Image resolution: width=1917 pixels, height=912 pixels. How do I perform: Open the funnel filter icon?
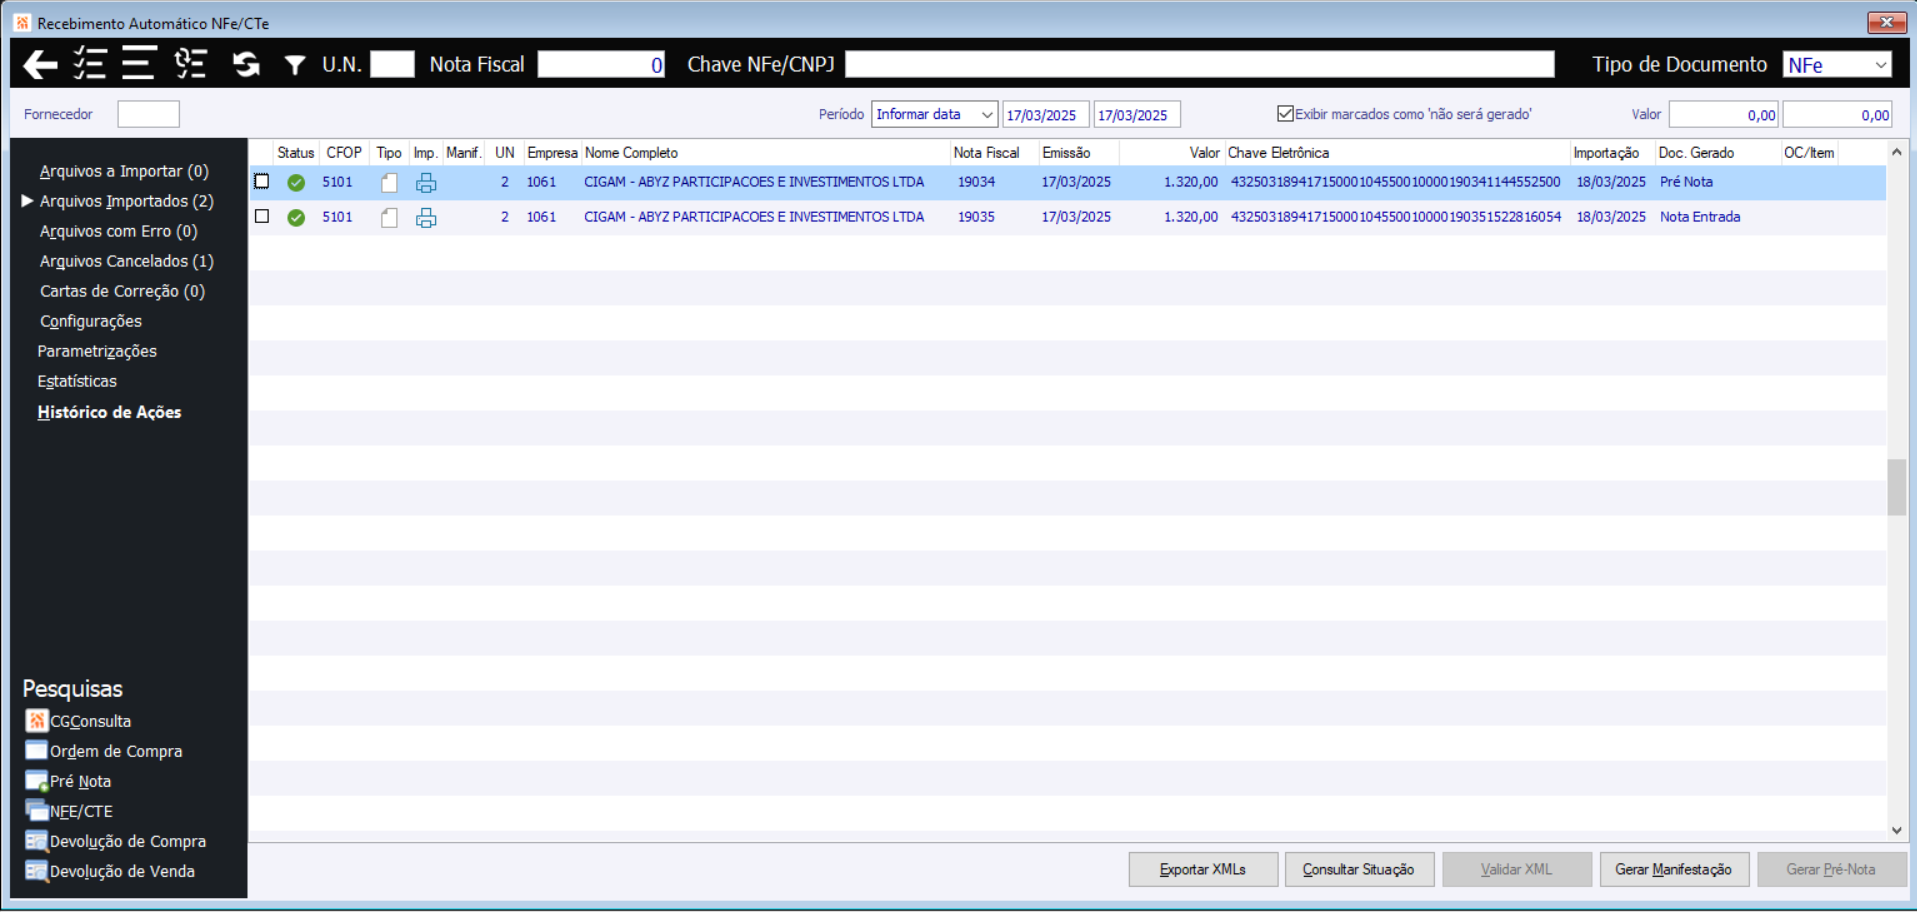click(x=295, y=66)
